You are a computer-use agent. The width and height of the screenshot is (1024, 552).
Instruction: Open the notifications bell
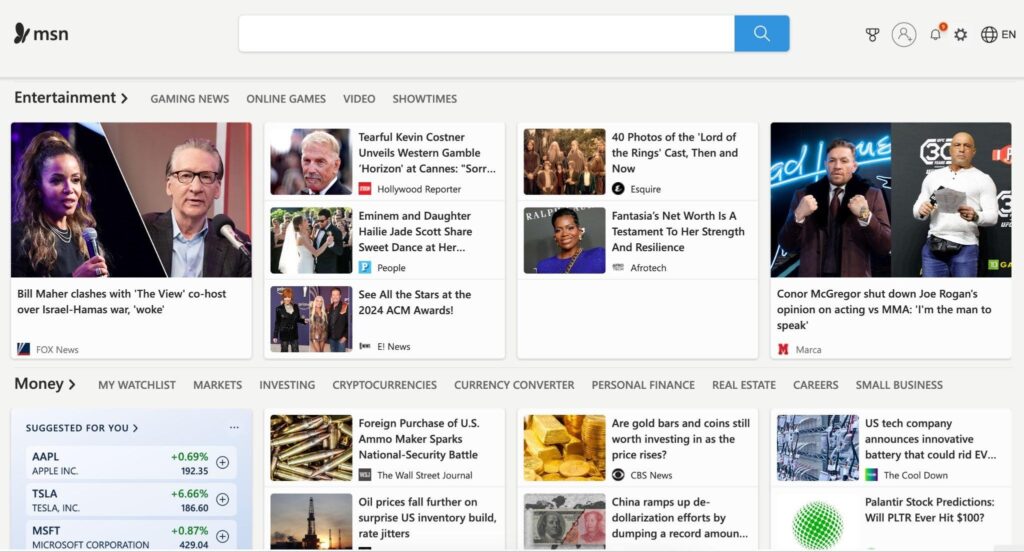pos(936,34)
